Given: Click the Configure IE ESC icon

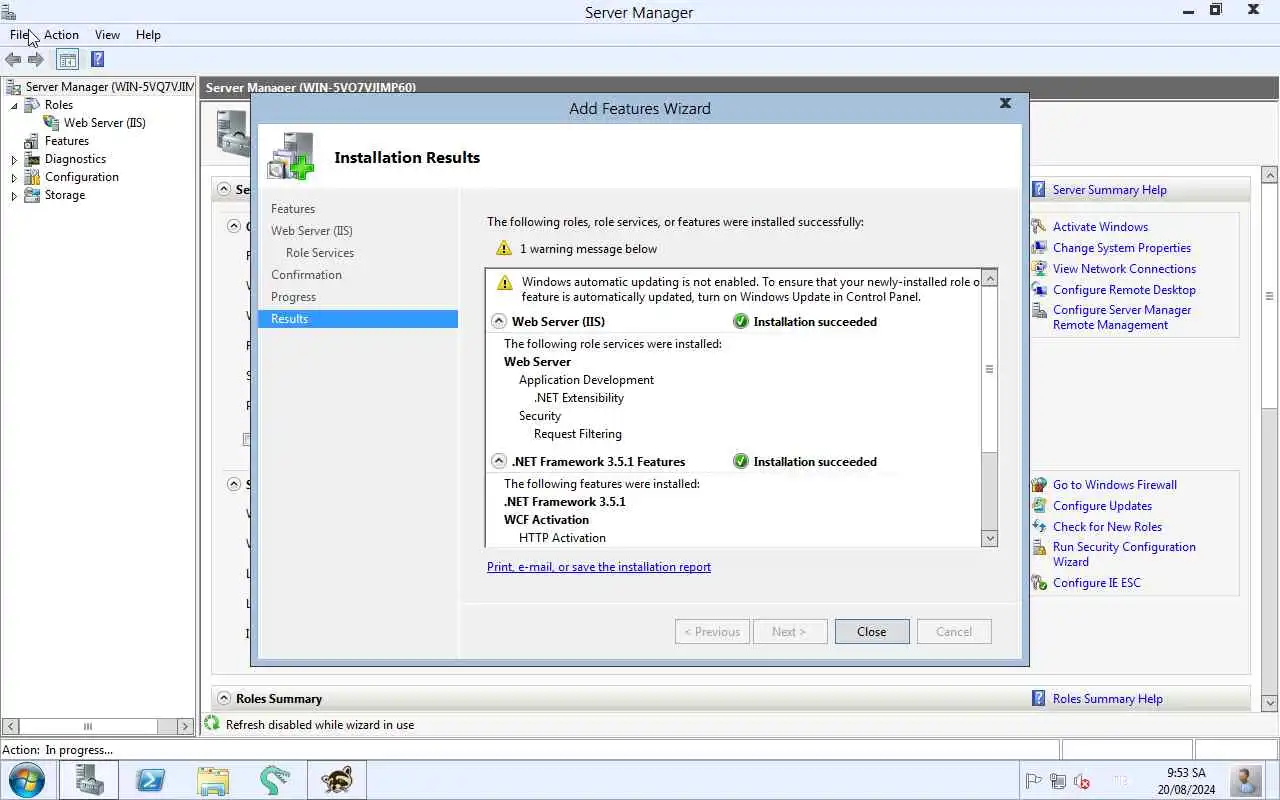Looking at the screenshot, I should [1039, 583].
